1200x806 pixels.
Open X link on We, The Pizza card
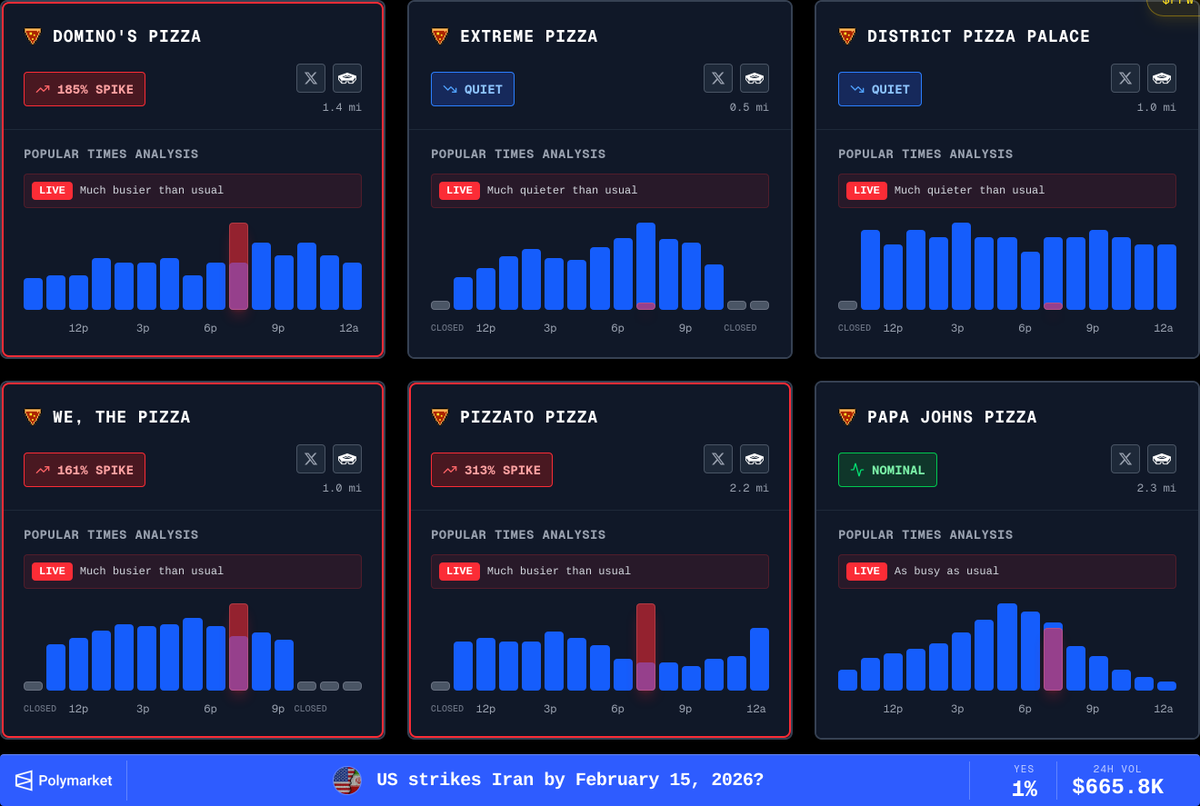click(311, 459)
